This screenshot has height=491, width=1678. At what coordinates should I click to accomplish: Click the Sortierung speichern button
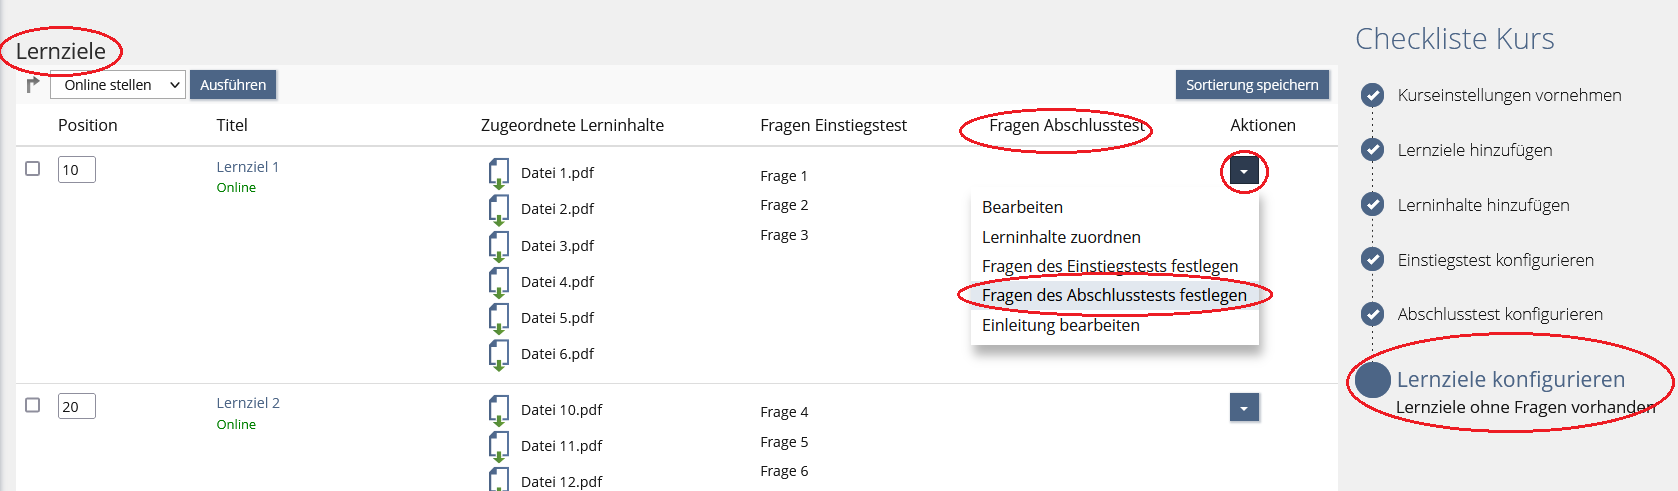tap(1251, 85)
